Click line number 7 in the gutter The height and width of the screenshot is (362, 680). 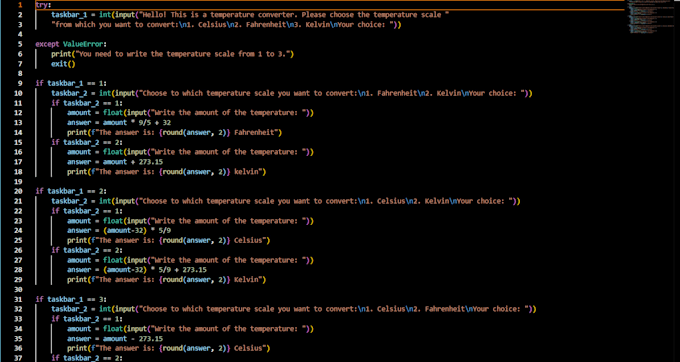pyautogui.click(x=20, y=64)
